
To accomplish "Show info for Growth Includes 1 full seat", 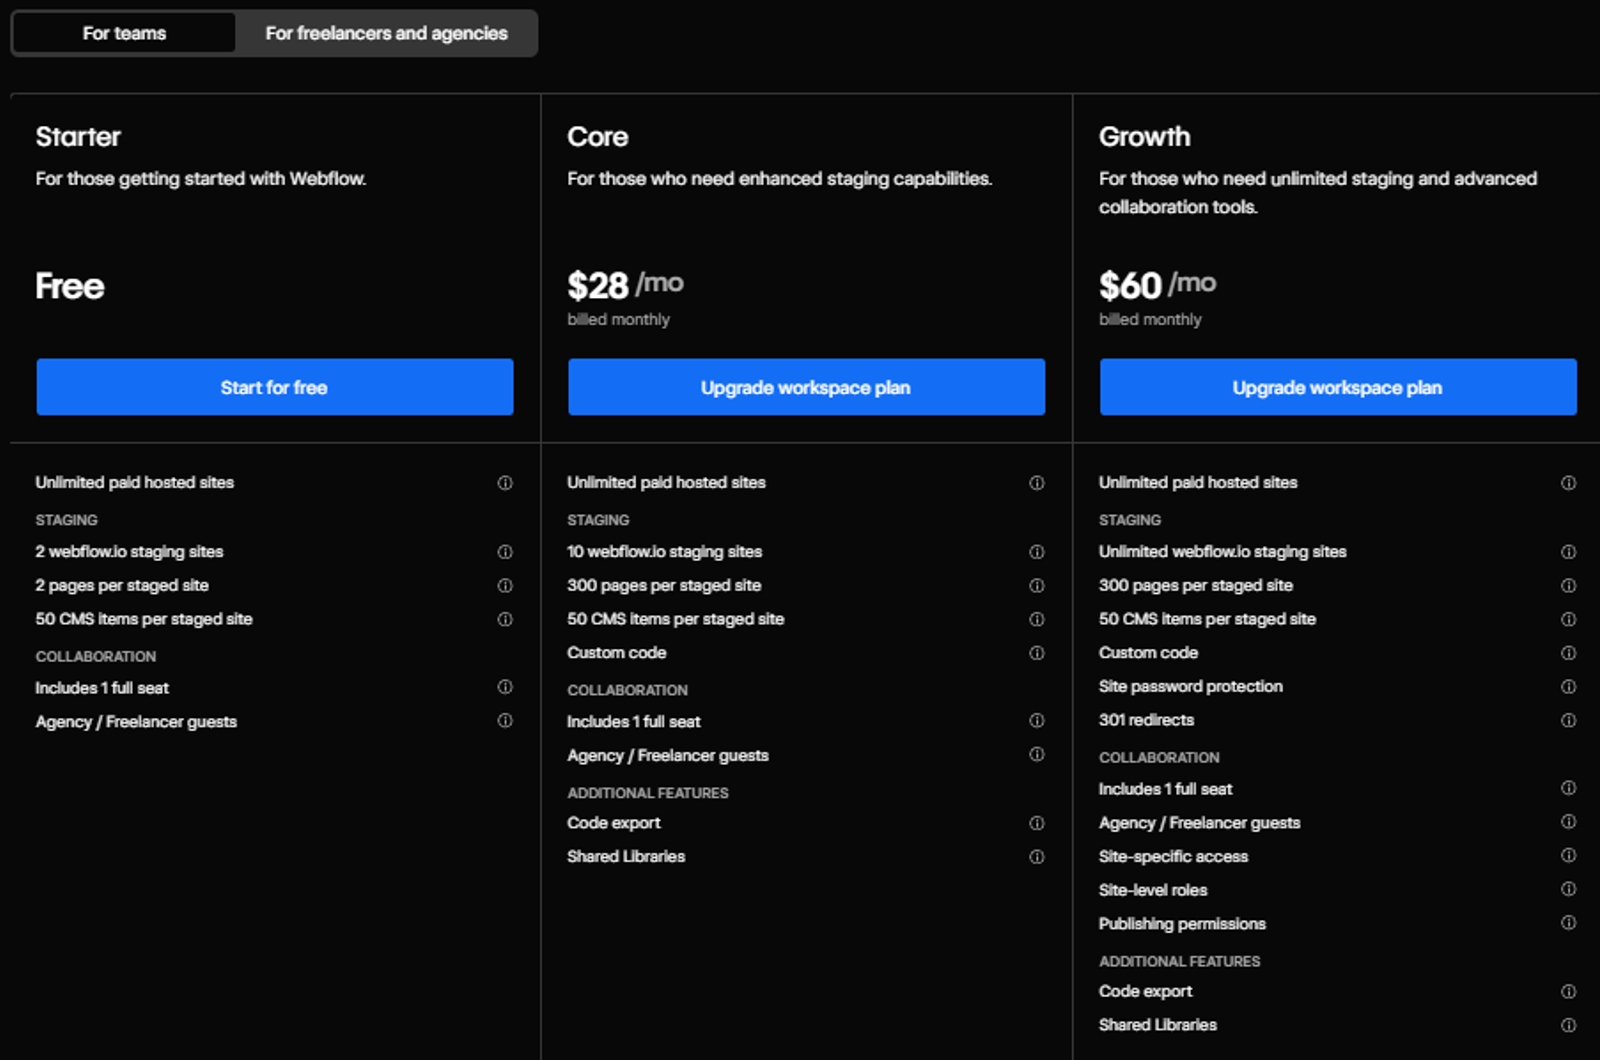I will tap(1569, 788).
